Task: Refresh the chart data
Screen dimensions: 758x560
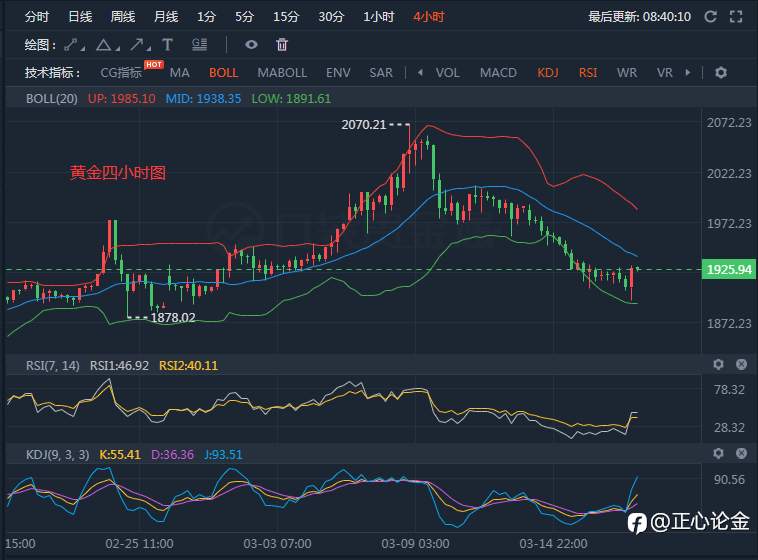Action: tap(710, 17)
